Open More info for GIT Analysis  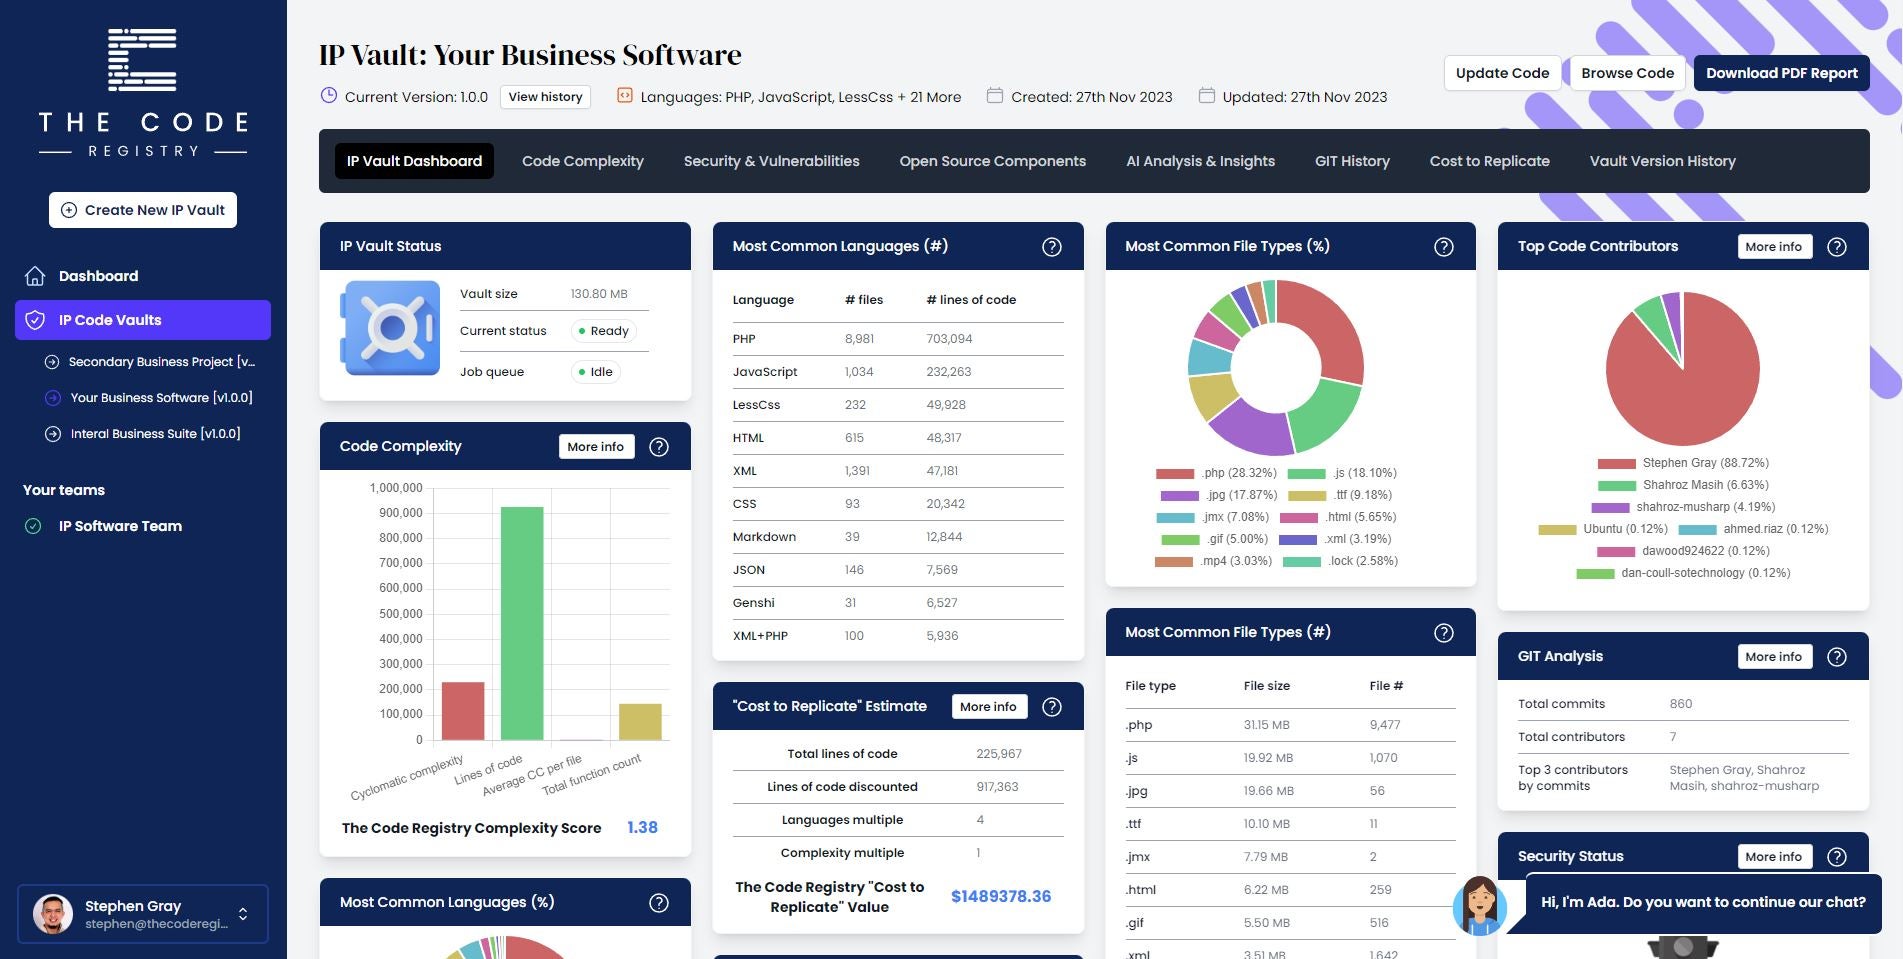[x=1774, y=657]
